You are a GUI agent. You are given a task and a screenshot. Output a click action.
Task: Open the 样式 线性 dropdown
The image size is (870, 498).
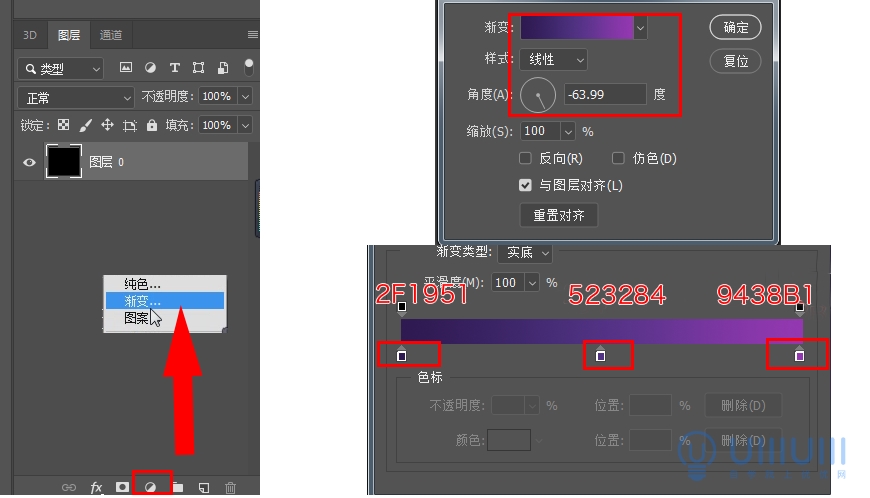coord(553,60)
